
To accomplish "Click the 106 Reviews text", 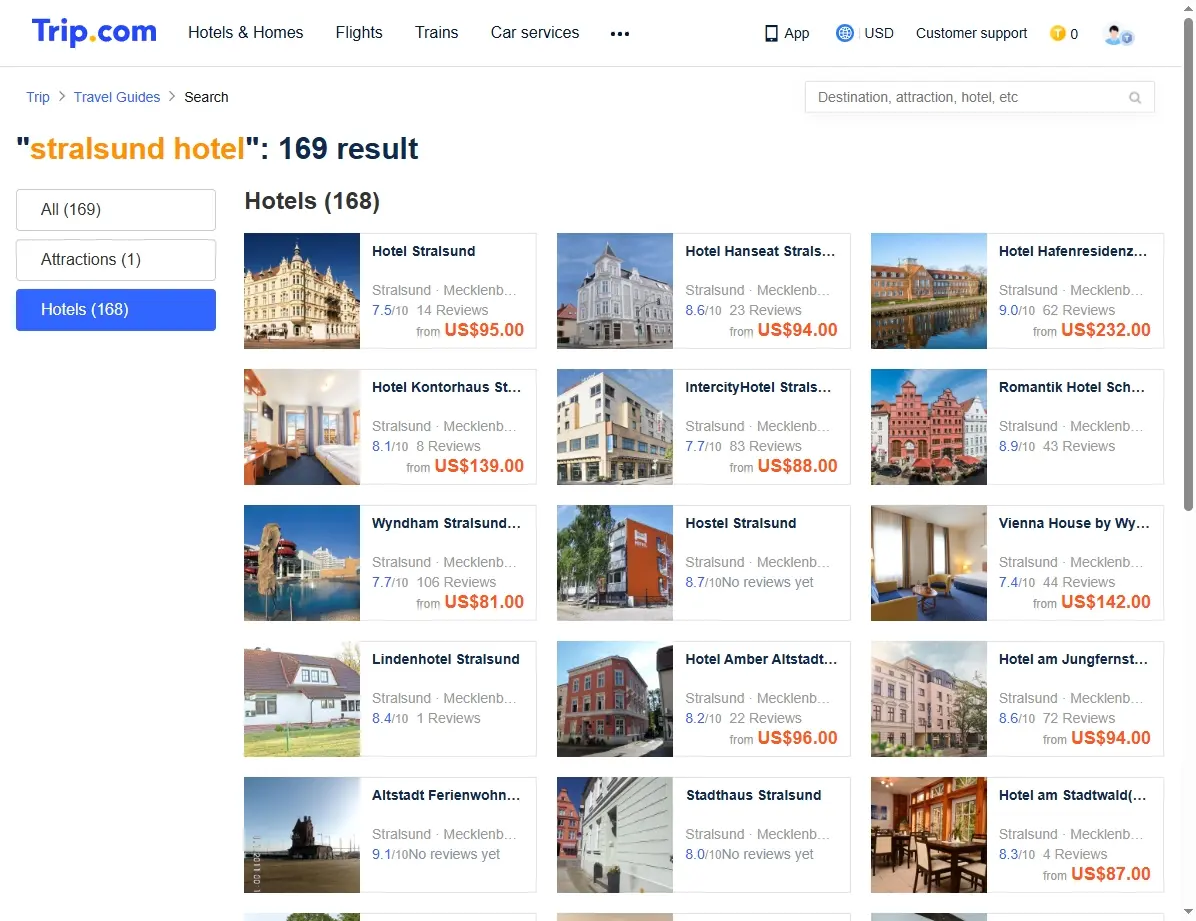I will tap(456, 582).
